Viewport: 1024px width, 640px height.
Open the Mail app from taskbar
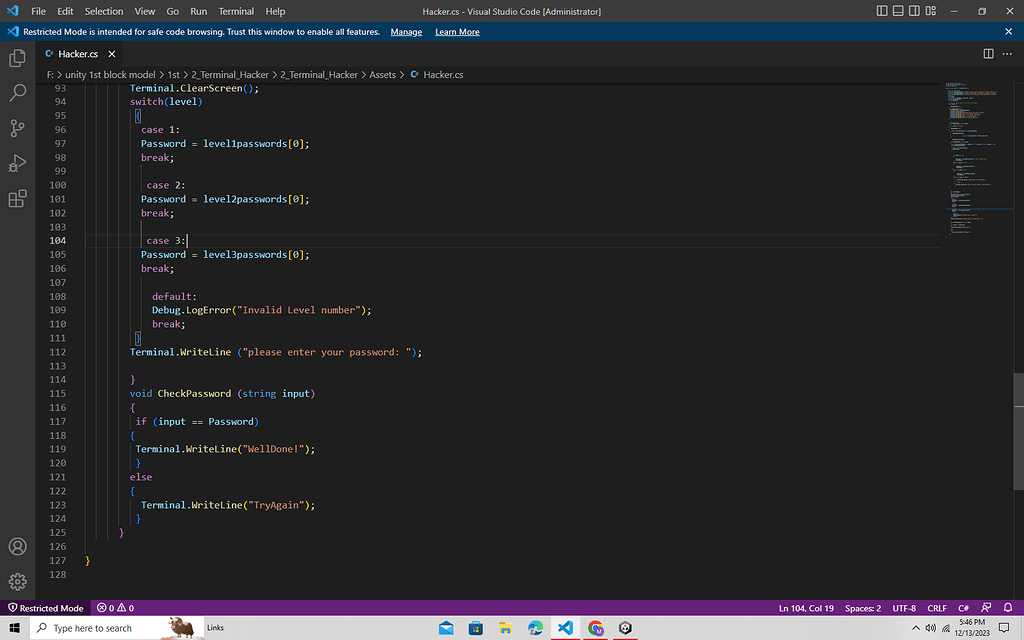coord(446,628)
